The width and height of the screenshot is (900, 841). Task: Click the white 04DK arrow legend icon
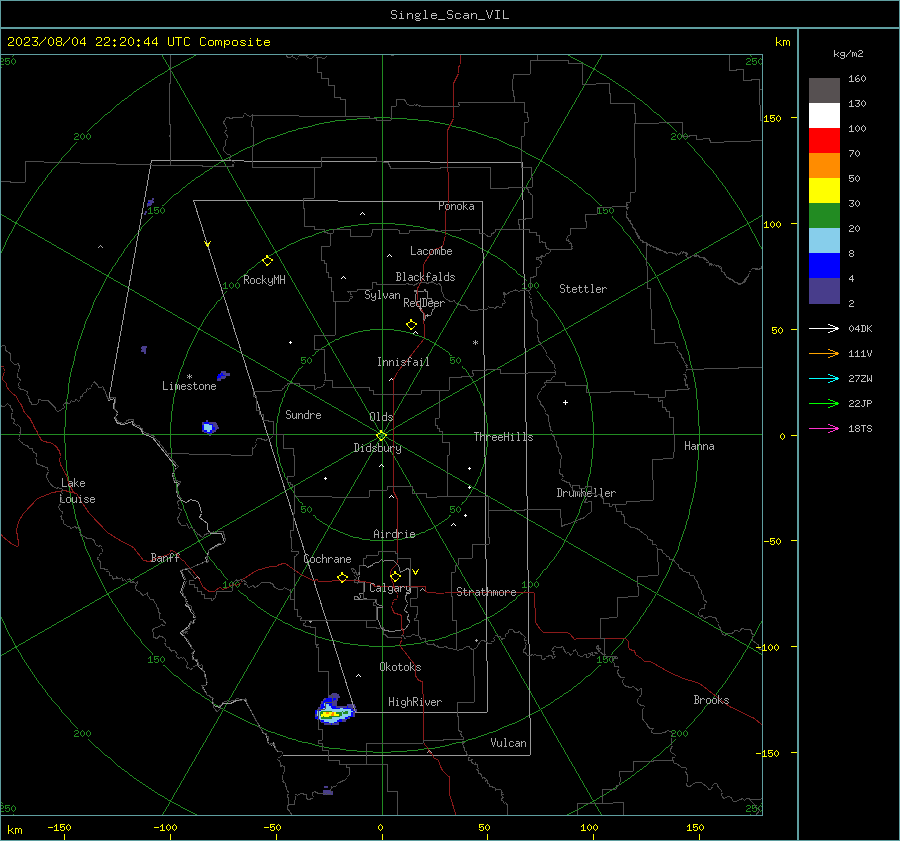click(x=824, y=328)
